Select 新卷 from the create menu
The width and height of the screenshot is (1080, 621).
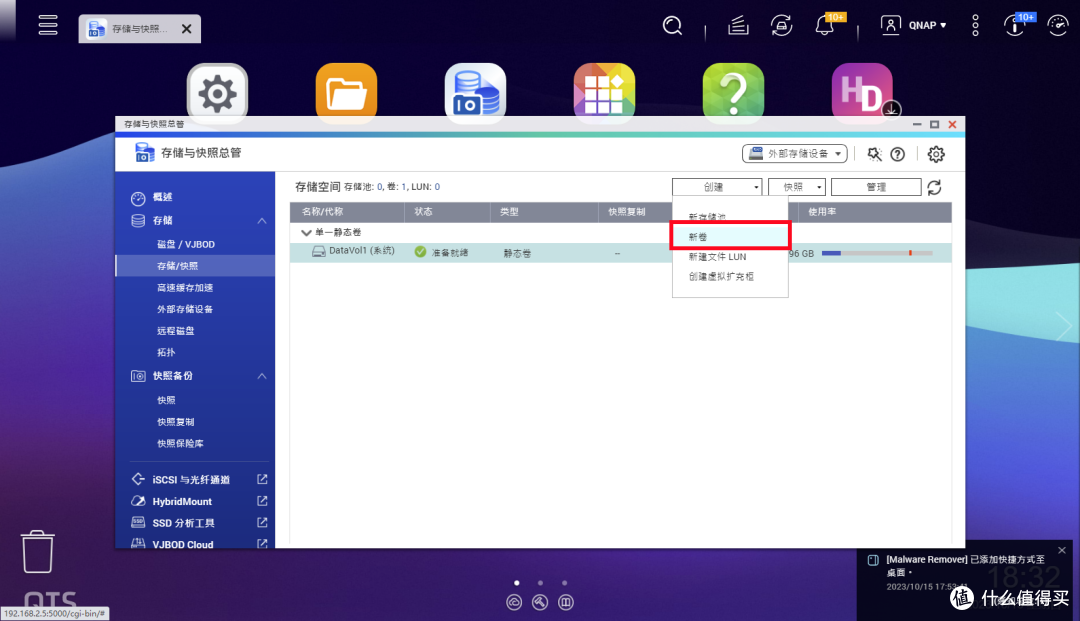pos(730,236)
